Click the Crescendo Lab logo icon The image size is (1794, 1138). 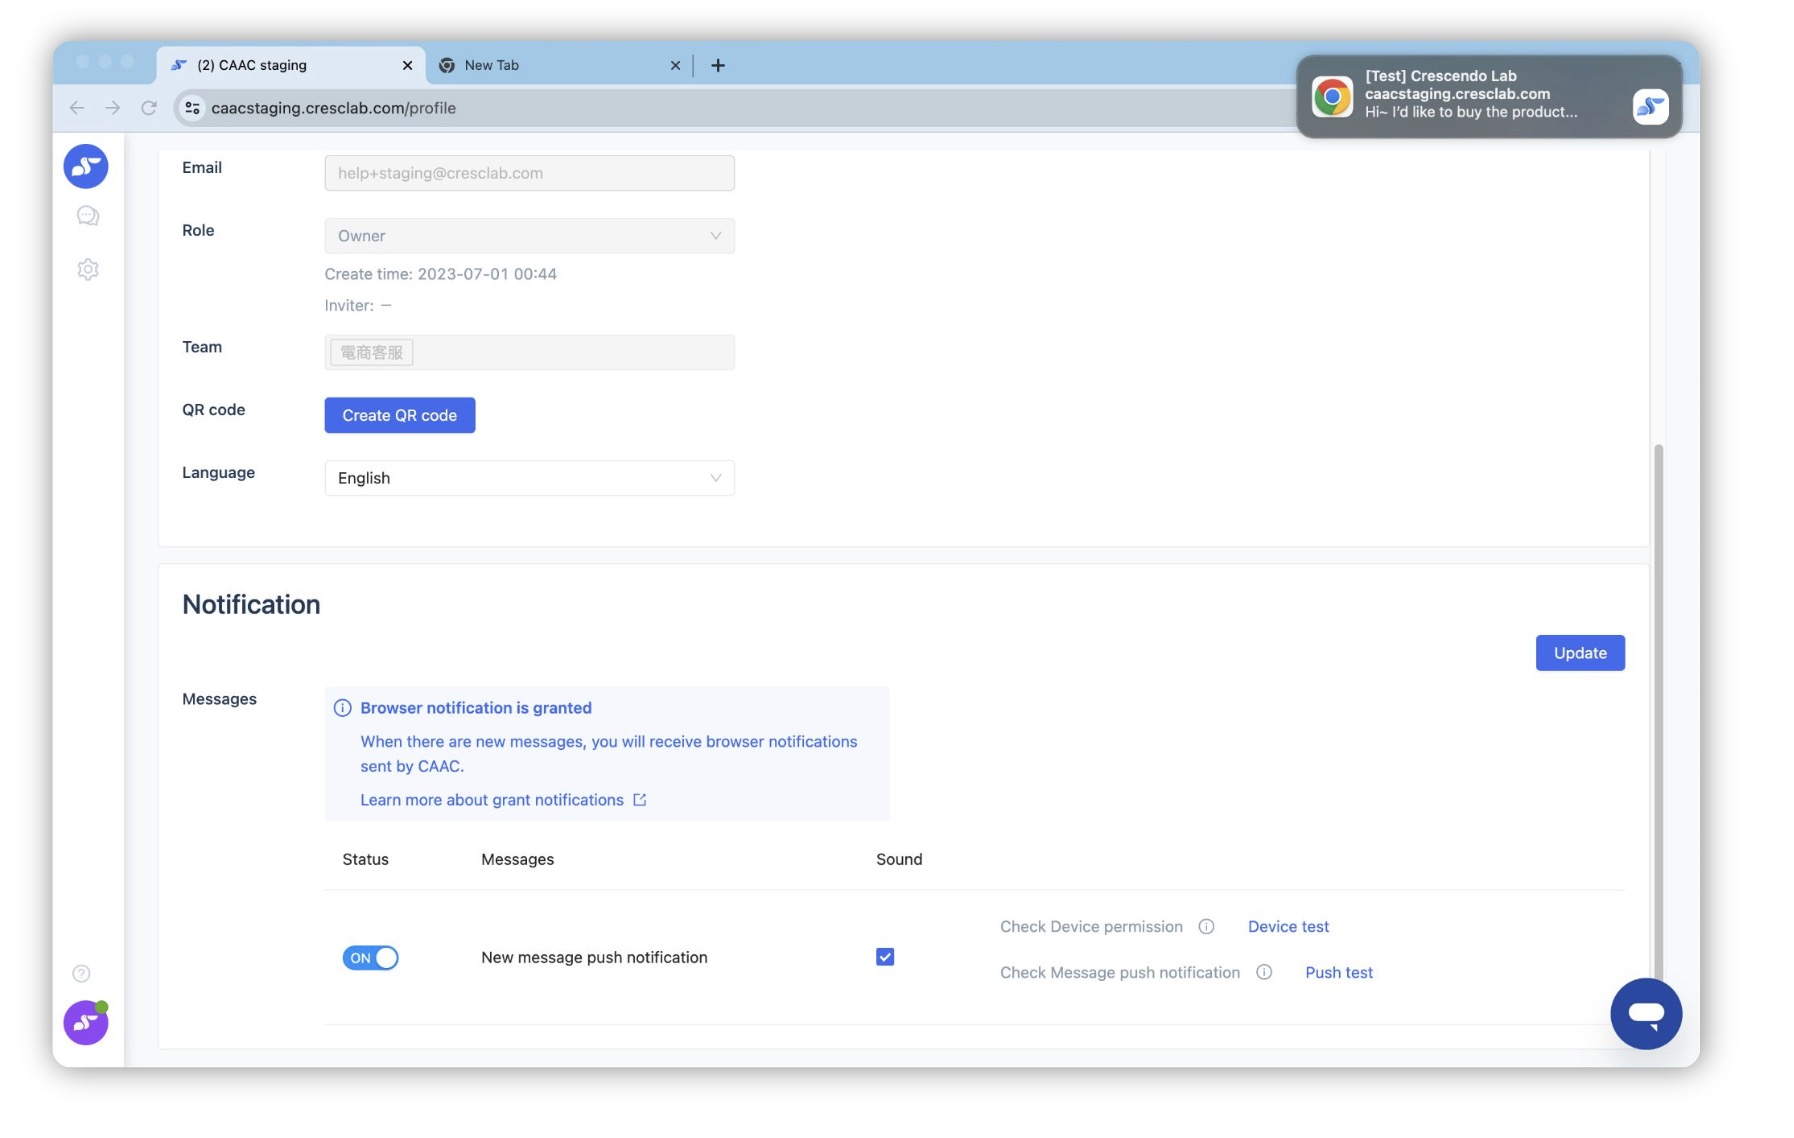point(86,166)
